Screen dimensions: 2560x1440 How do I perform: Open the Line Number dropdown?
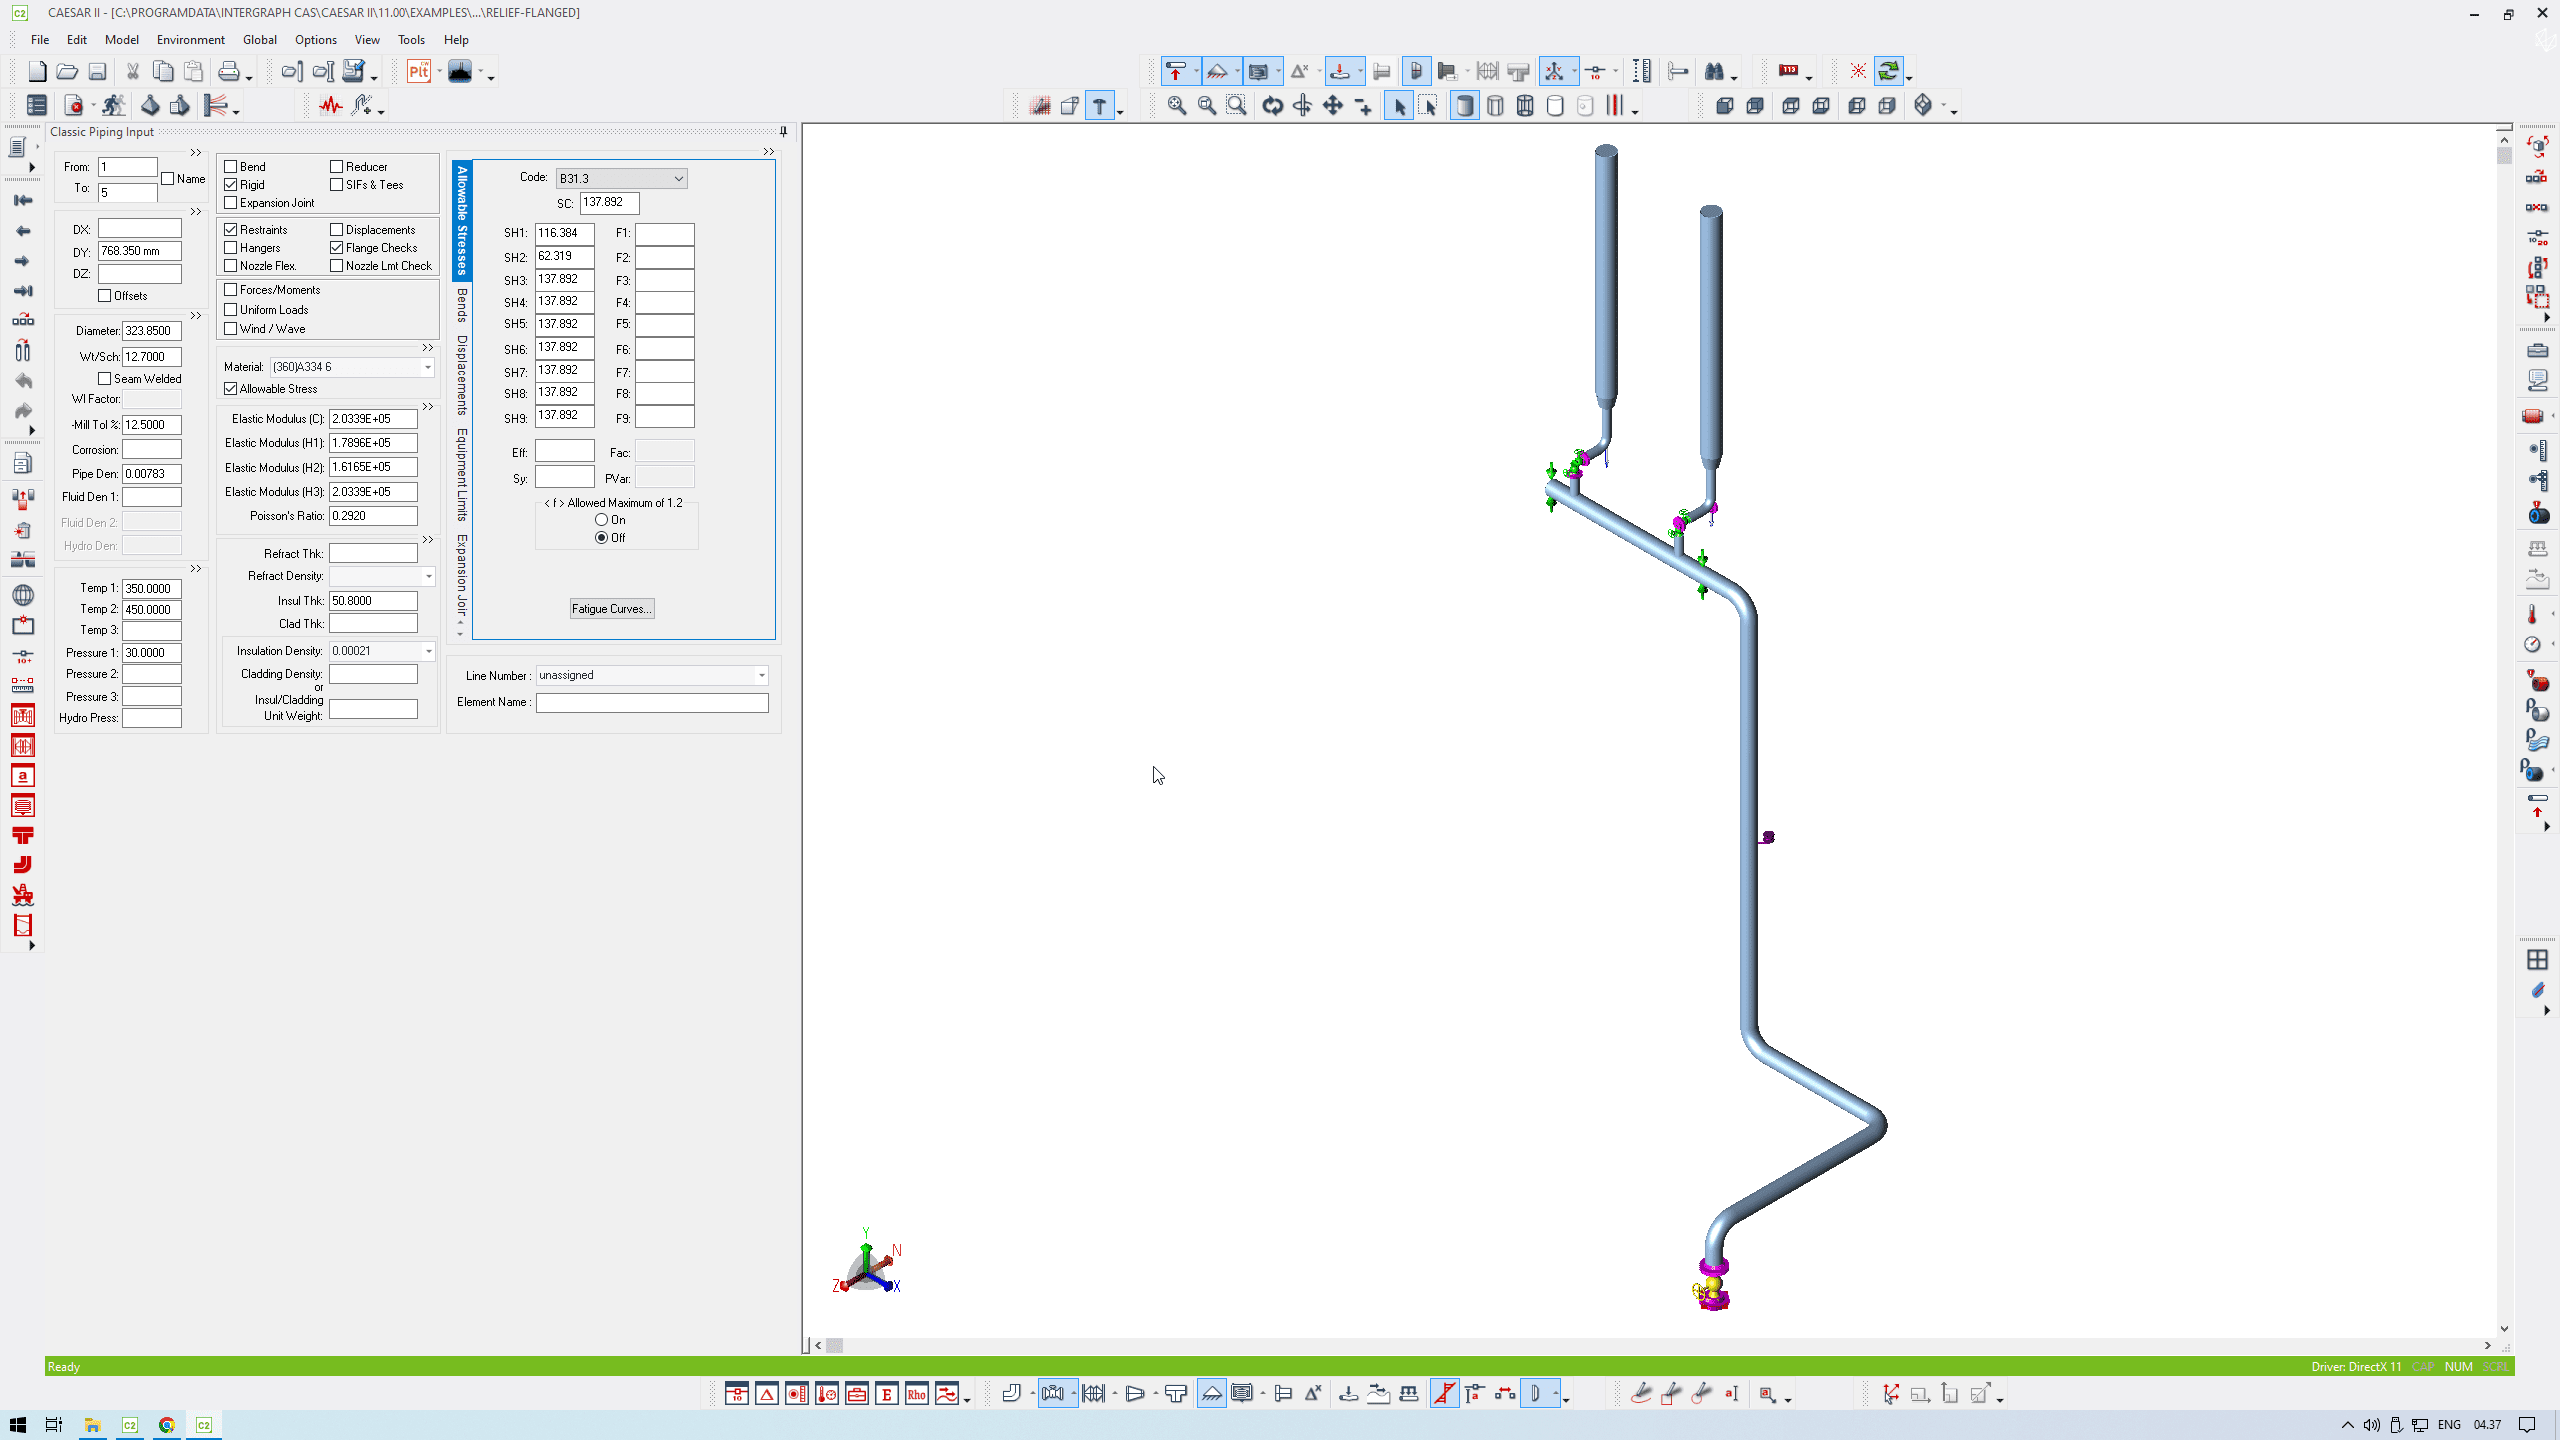coord(761,676)
